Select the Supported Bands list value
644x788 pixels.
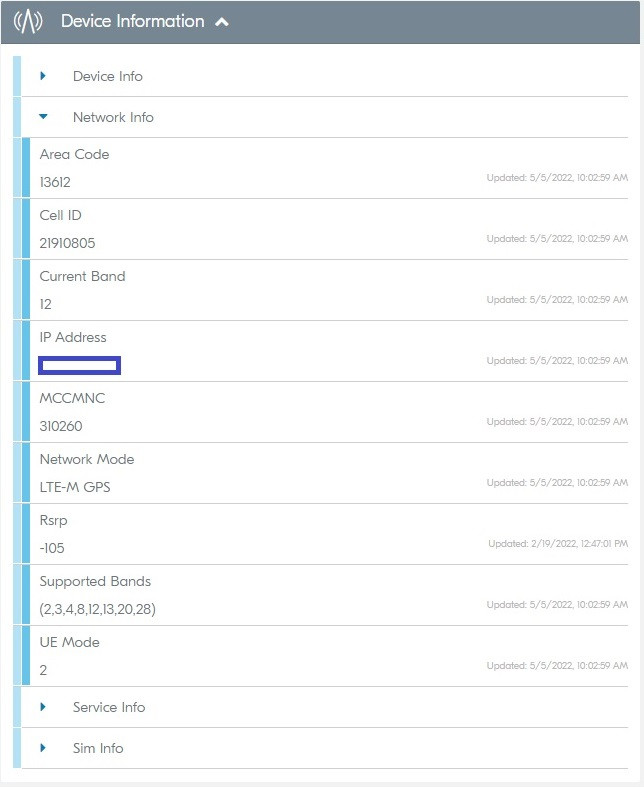[x=97, y=609]
